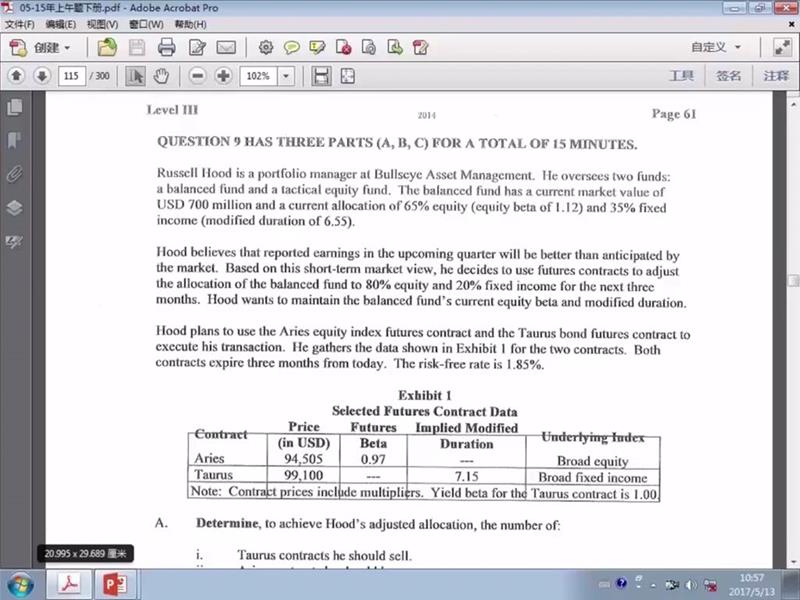Open the 签名 sign pane
Screen dimensions: 800x600
[728, 76]
